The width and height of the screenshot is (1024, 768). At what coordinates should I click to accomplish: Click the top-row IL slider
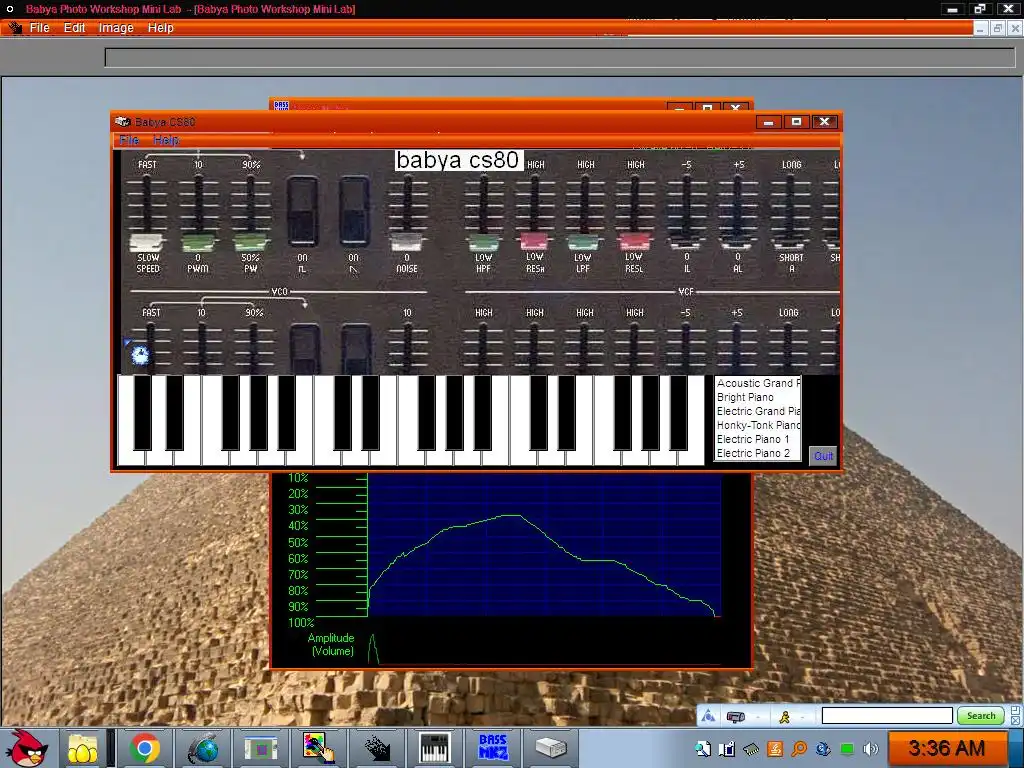(x=686, y=212)
